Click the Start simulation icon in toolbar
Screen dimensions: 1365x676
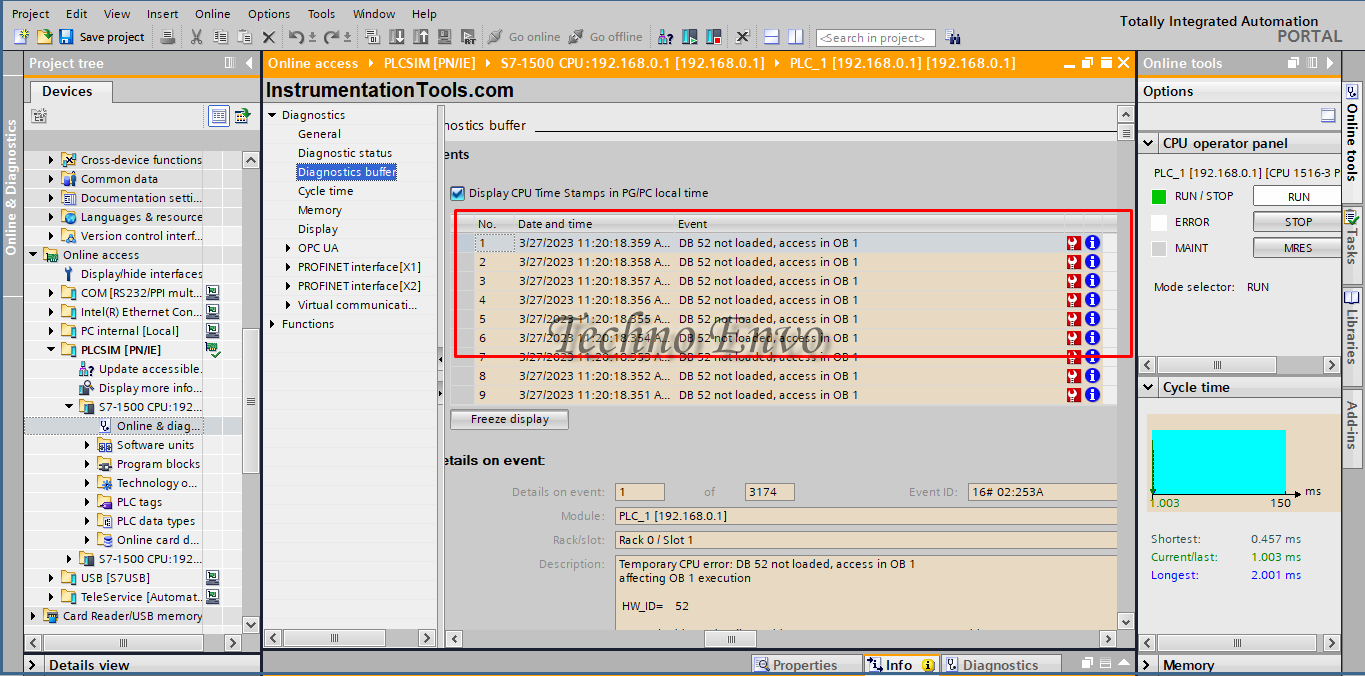click(x=690, y=37)
